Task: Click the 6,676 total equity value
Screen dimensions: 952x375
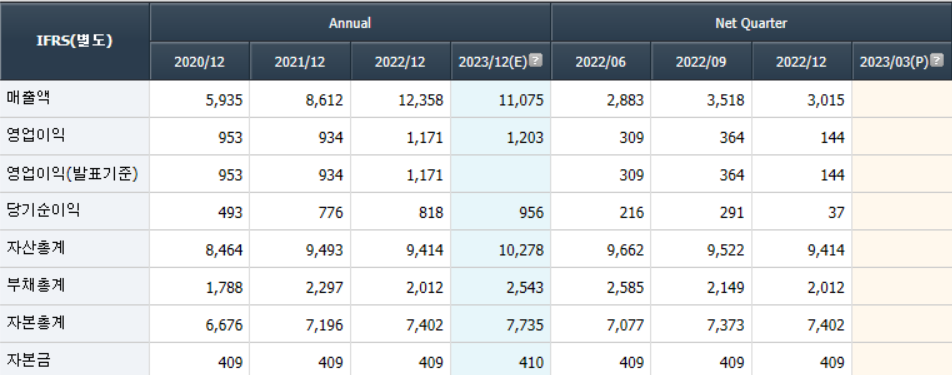Action: click(223, 325)
